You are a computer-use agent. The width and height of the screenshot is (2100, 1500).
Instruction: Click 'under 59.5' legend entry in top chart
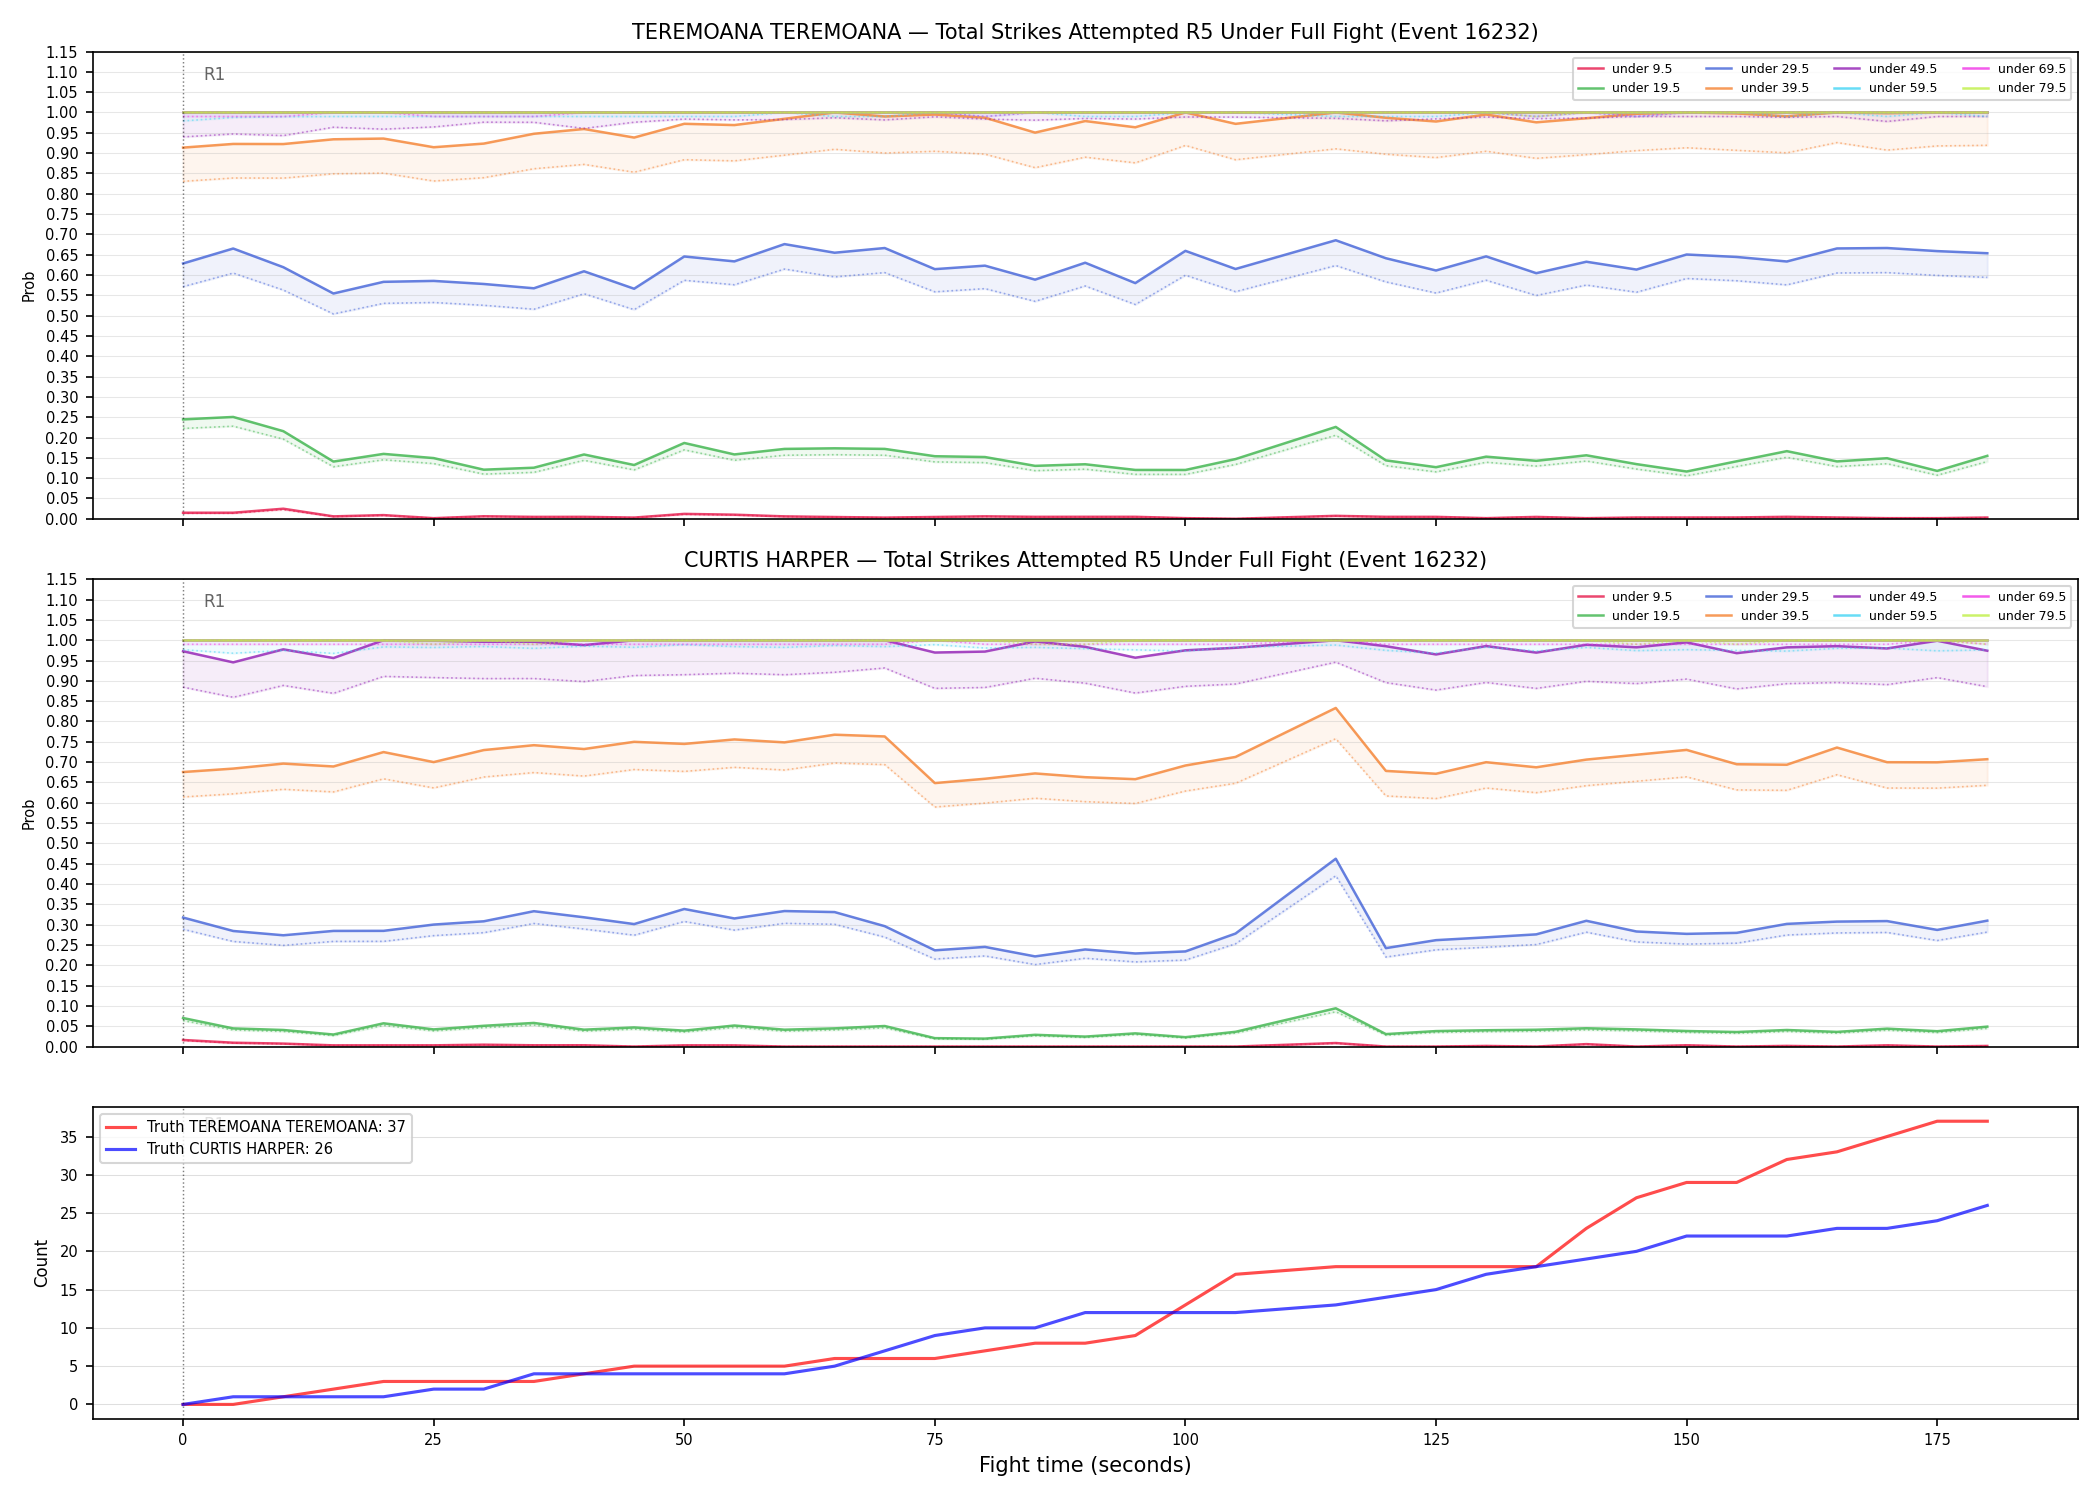(x=1886, y=88)
